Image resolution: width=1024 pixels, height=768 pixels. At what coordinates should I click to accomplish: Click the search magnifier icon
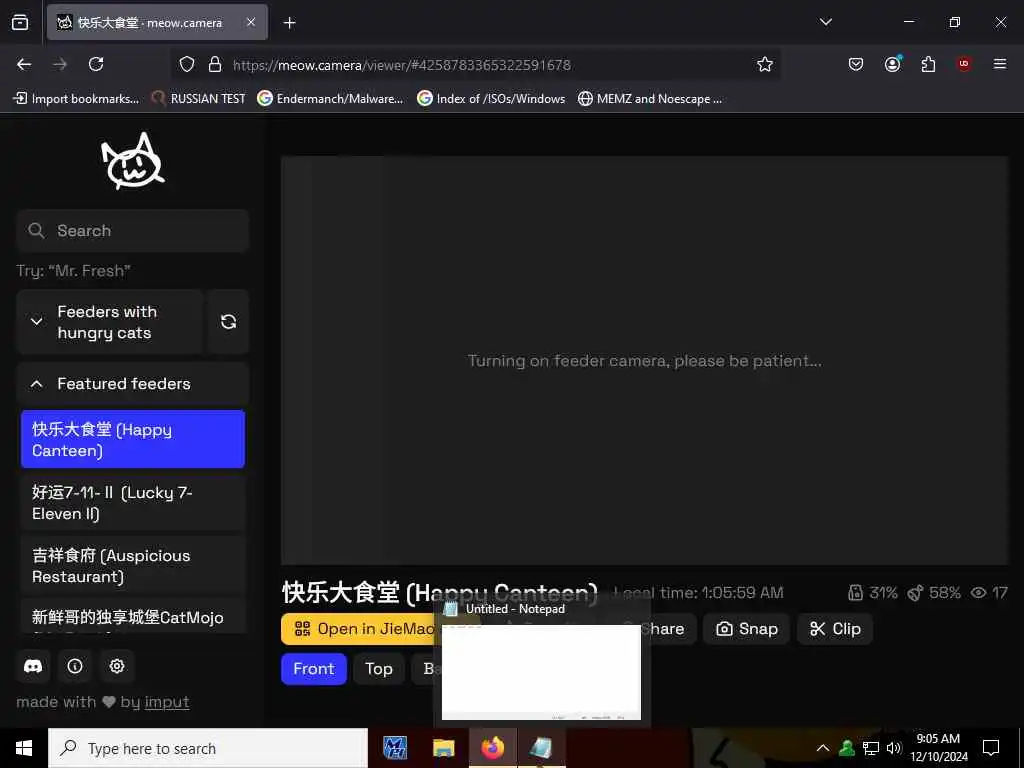coord(37,231)
